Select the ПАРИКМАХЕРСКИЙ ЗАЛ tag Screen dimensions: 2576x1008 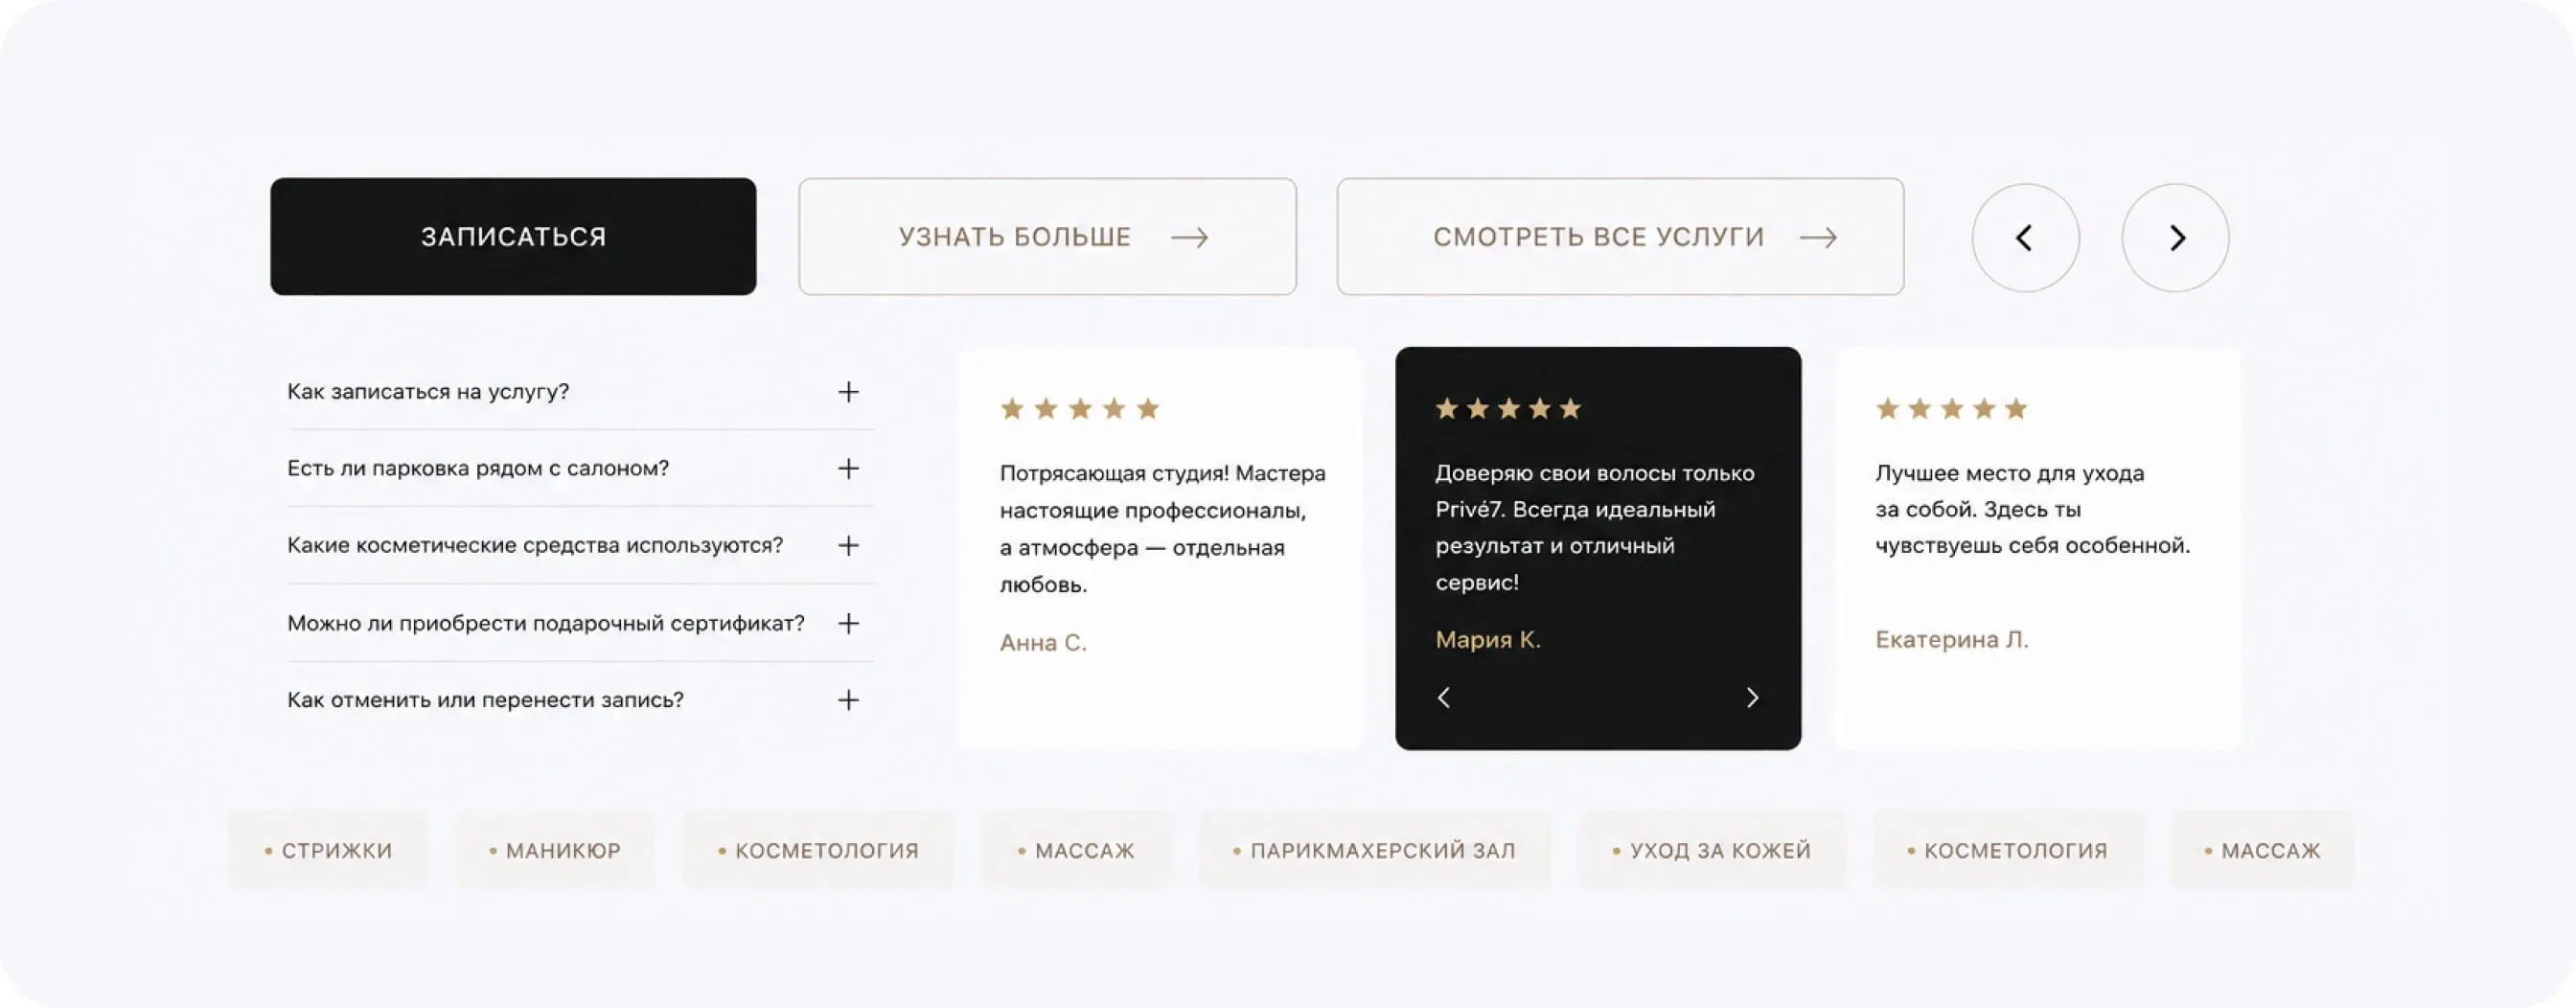1374,851
